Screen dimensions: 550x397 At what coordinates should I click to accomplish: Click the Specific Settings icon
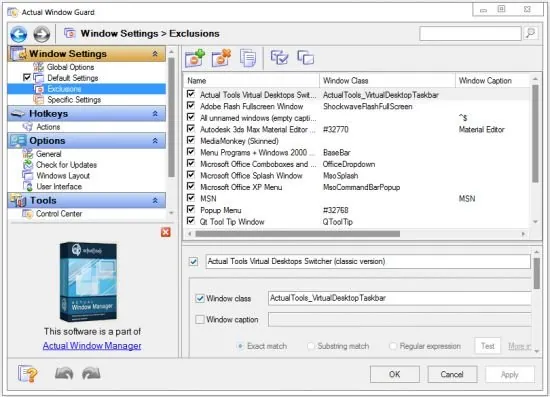click(38, 100)
